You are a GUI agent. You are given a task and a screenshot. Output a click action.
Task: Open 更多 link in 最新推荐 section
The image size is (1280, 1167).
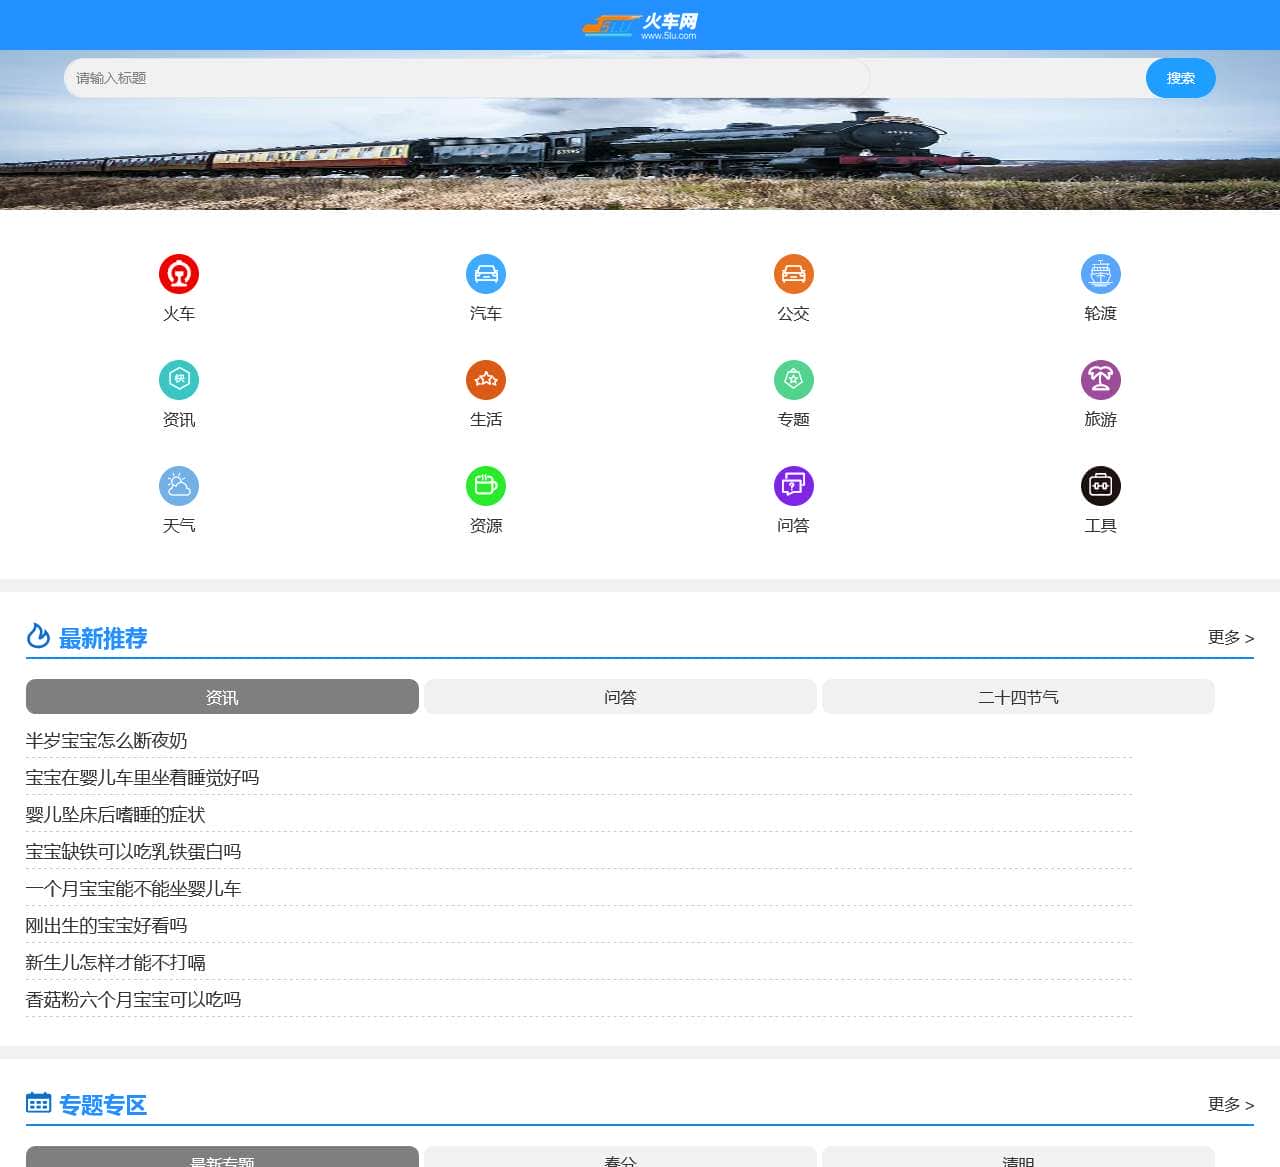pos(1231,637)
